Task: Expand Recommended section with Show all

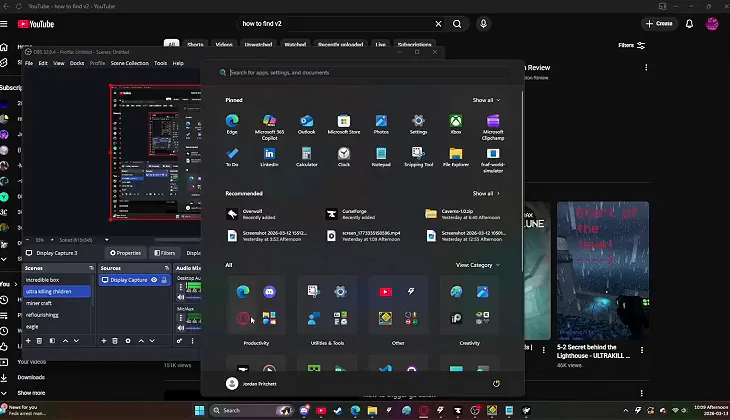Action: click(487, 193)
